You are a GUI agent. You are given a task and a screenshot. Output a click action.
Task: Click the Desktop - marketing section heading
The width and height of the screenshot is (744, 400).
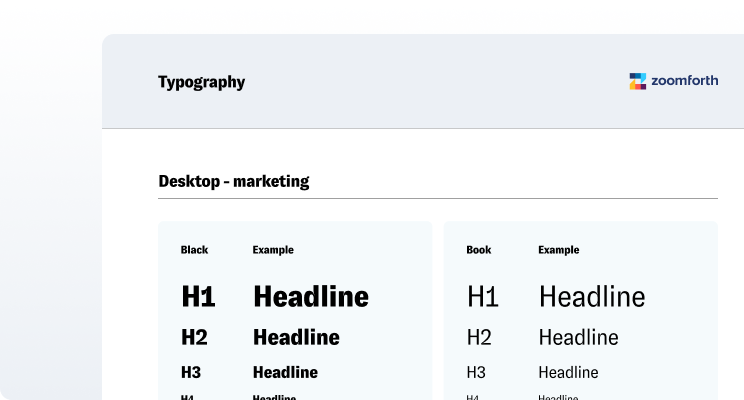tap(234, 181)
